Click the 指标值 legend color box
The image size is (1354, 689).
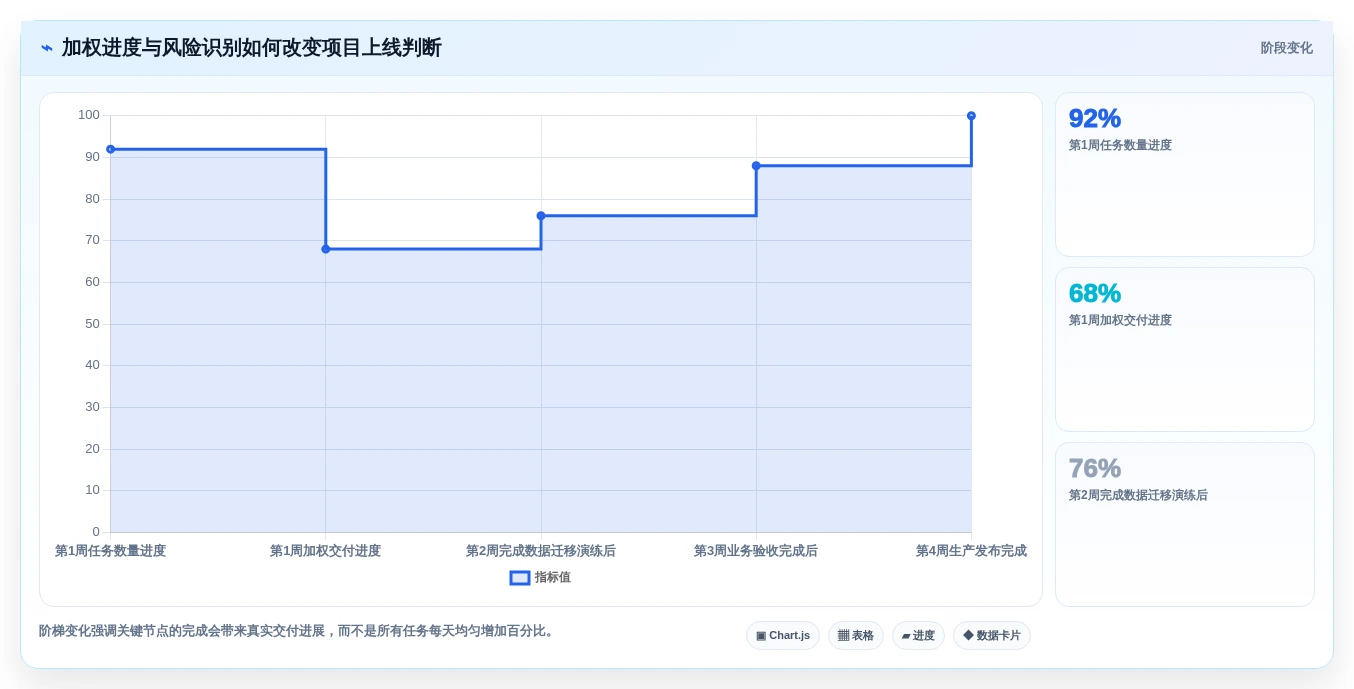pyautogui.click(x=520, y=578)
